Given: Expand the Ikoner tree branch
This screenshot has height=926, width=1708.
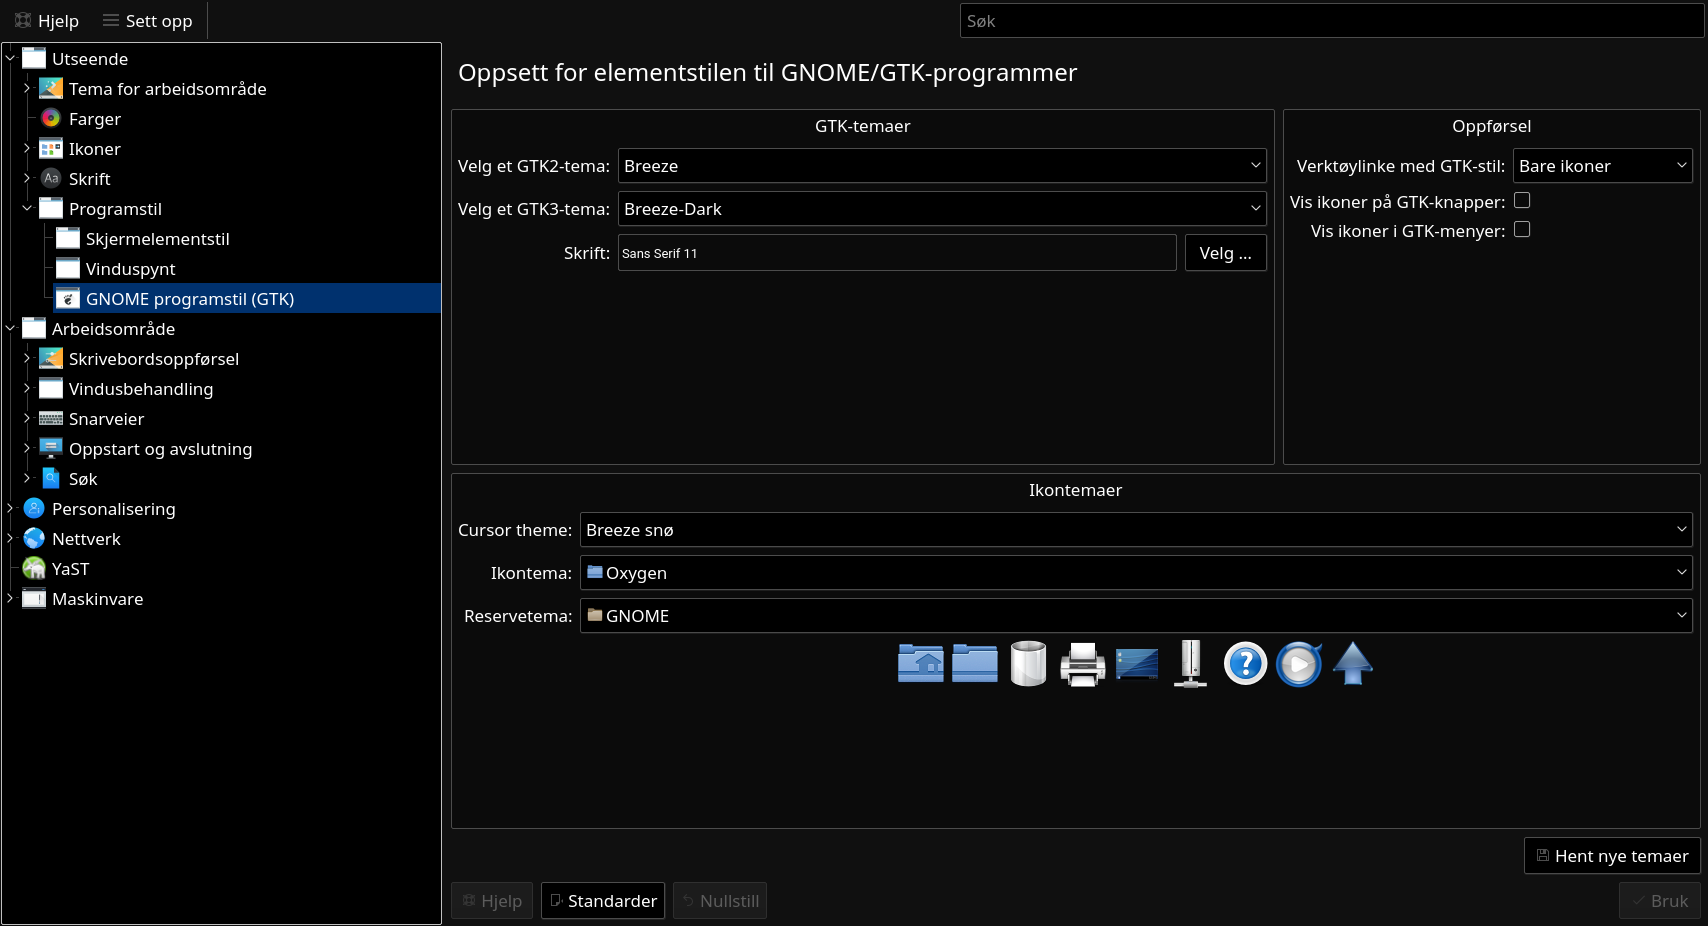Looking at the screenshot, I should coord(27,149).
